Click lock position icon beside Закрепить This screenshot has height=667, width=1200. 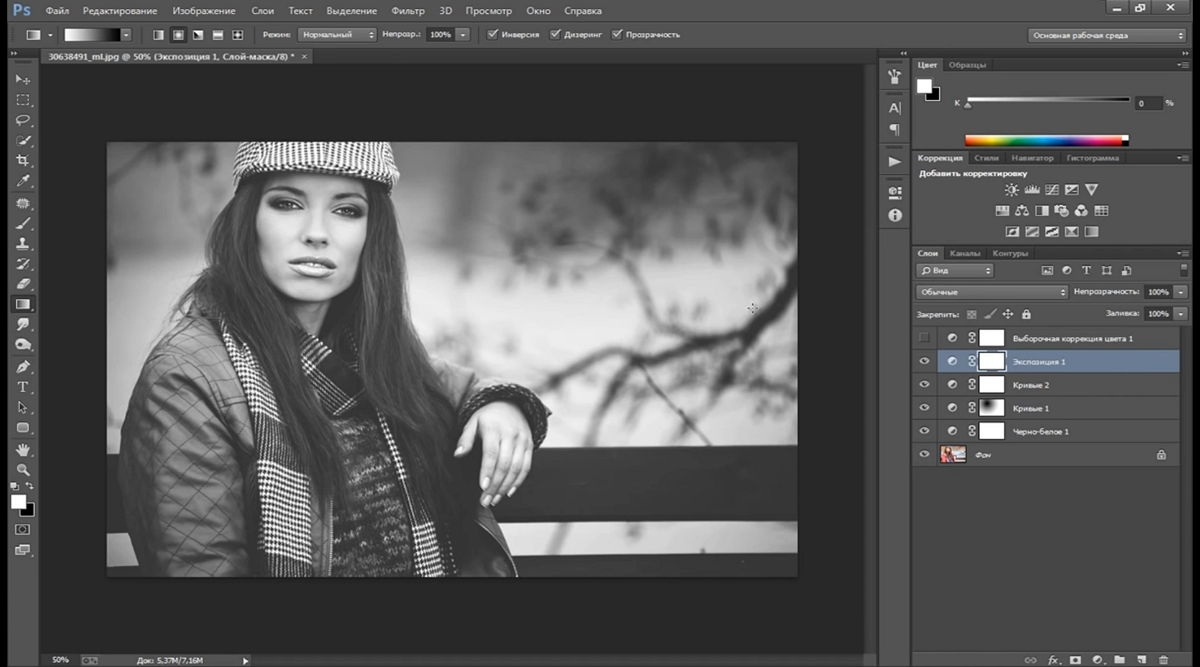pyautogui.click(x=1008, y=314)
